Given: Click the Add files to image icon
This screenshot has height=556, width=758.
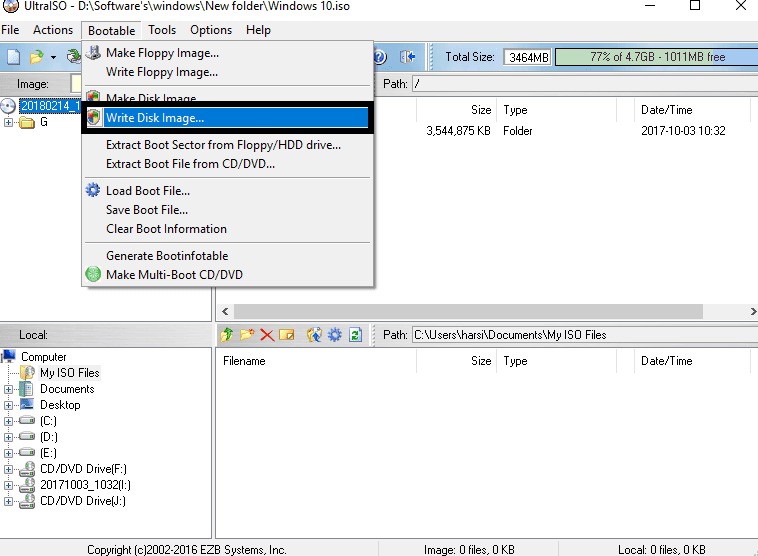Looking at the screenshot, I should [x=314, y=335].
